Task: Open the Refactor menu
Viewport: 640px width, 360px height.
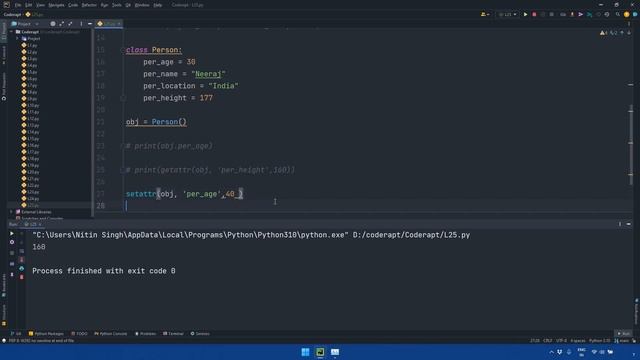Action: tap(89, 5)
